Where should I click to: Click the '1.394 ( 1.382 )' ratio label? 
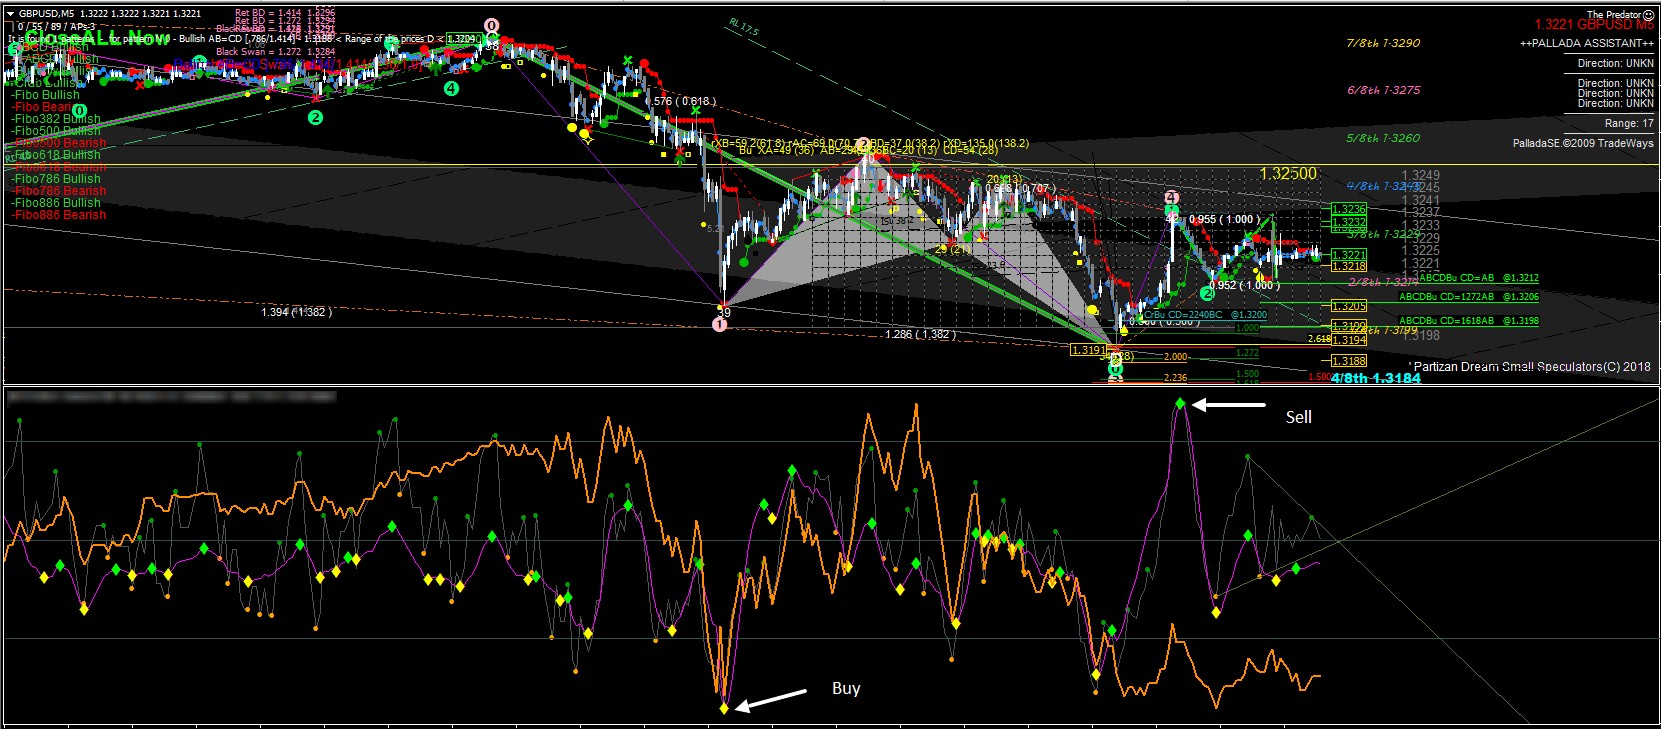pos(297,312)
